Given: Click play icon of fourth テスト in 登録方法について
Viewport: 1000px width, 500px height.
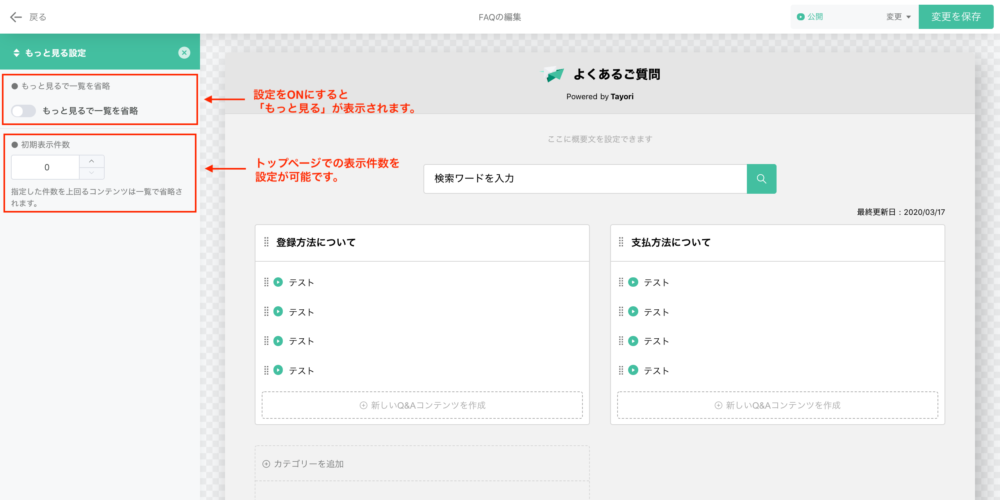Looking at the screenshot, I should [x=278, y=370].
